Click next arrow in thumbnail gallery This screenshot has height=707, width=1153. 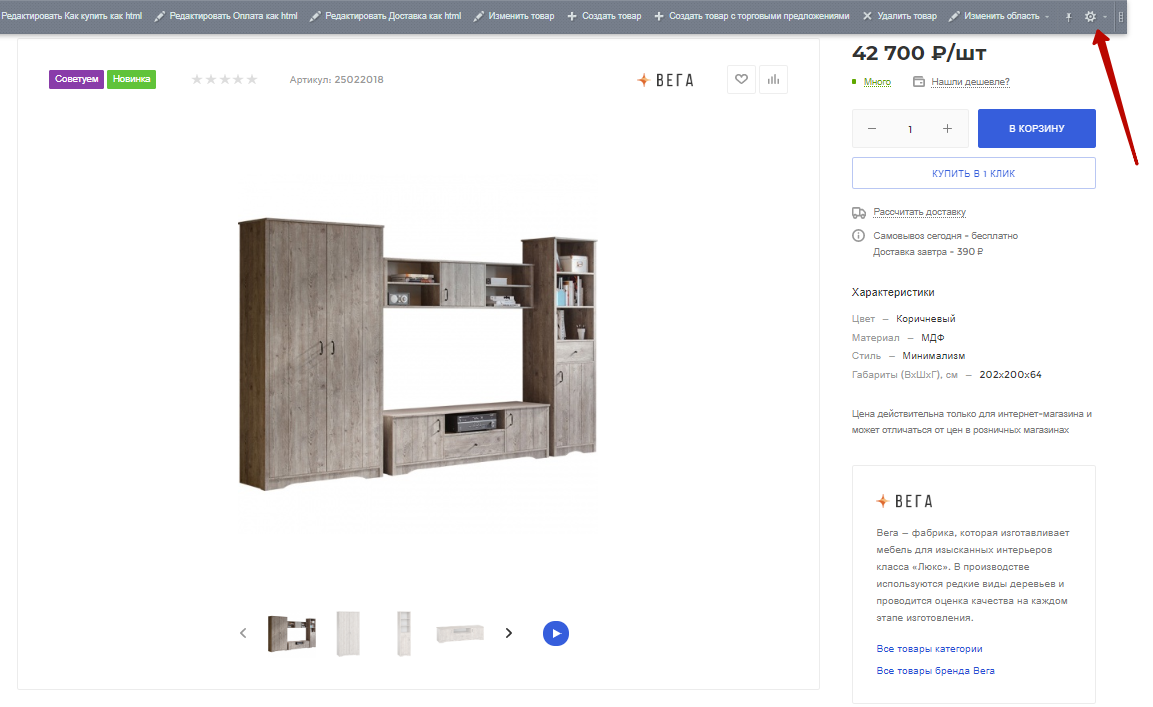(x=509, y=633)
